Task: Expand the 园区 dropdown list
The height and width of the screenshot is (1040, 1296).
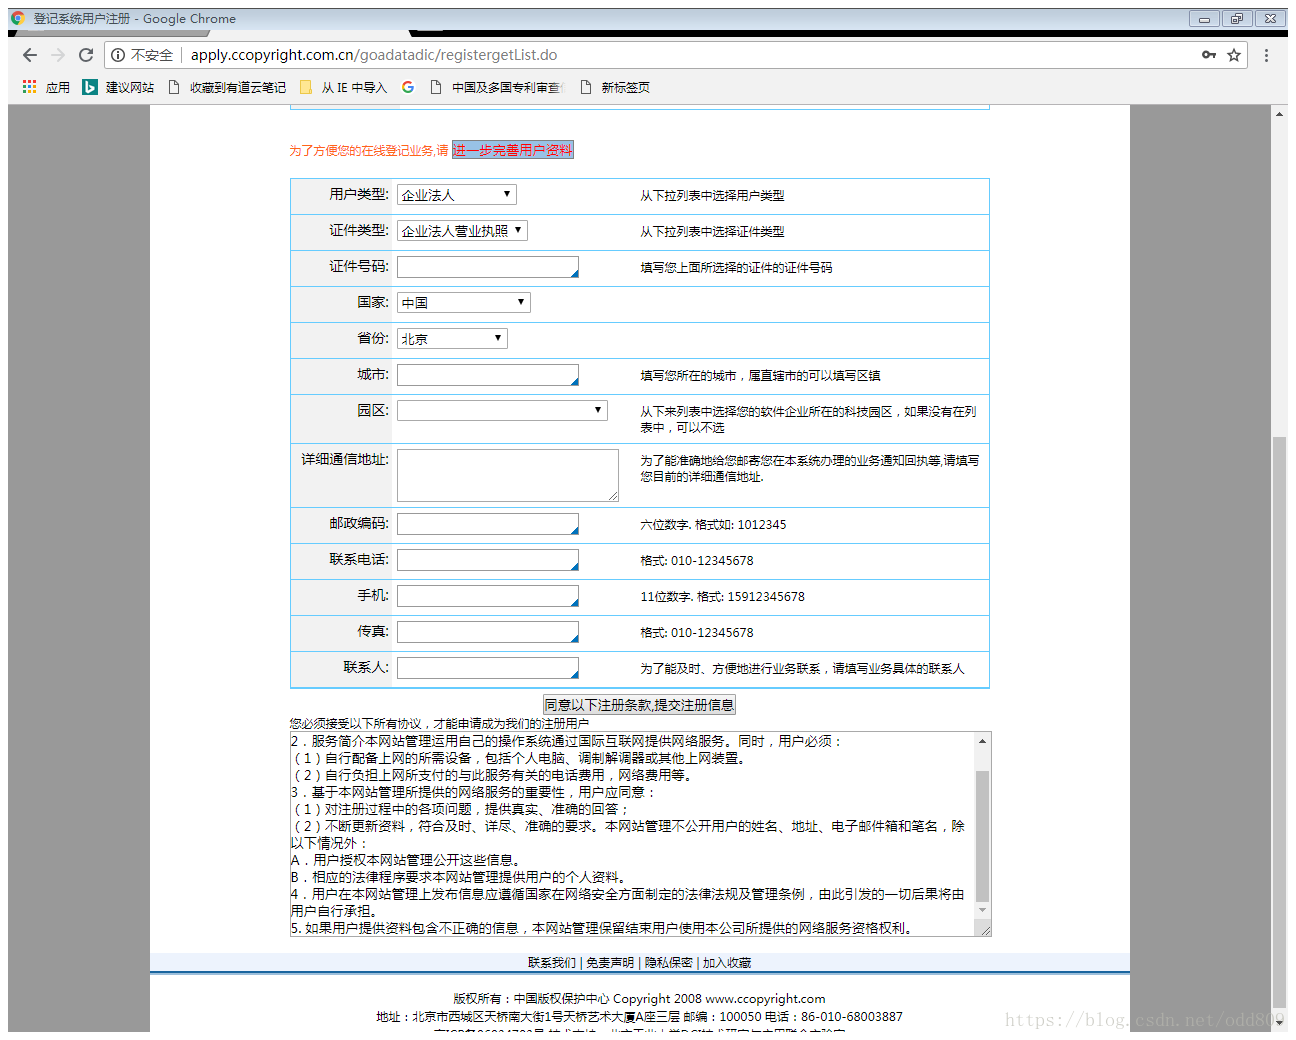Action: [501, 411]
